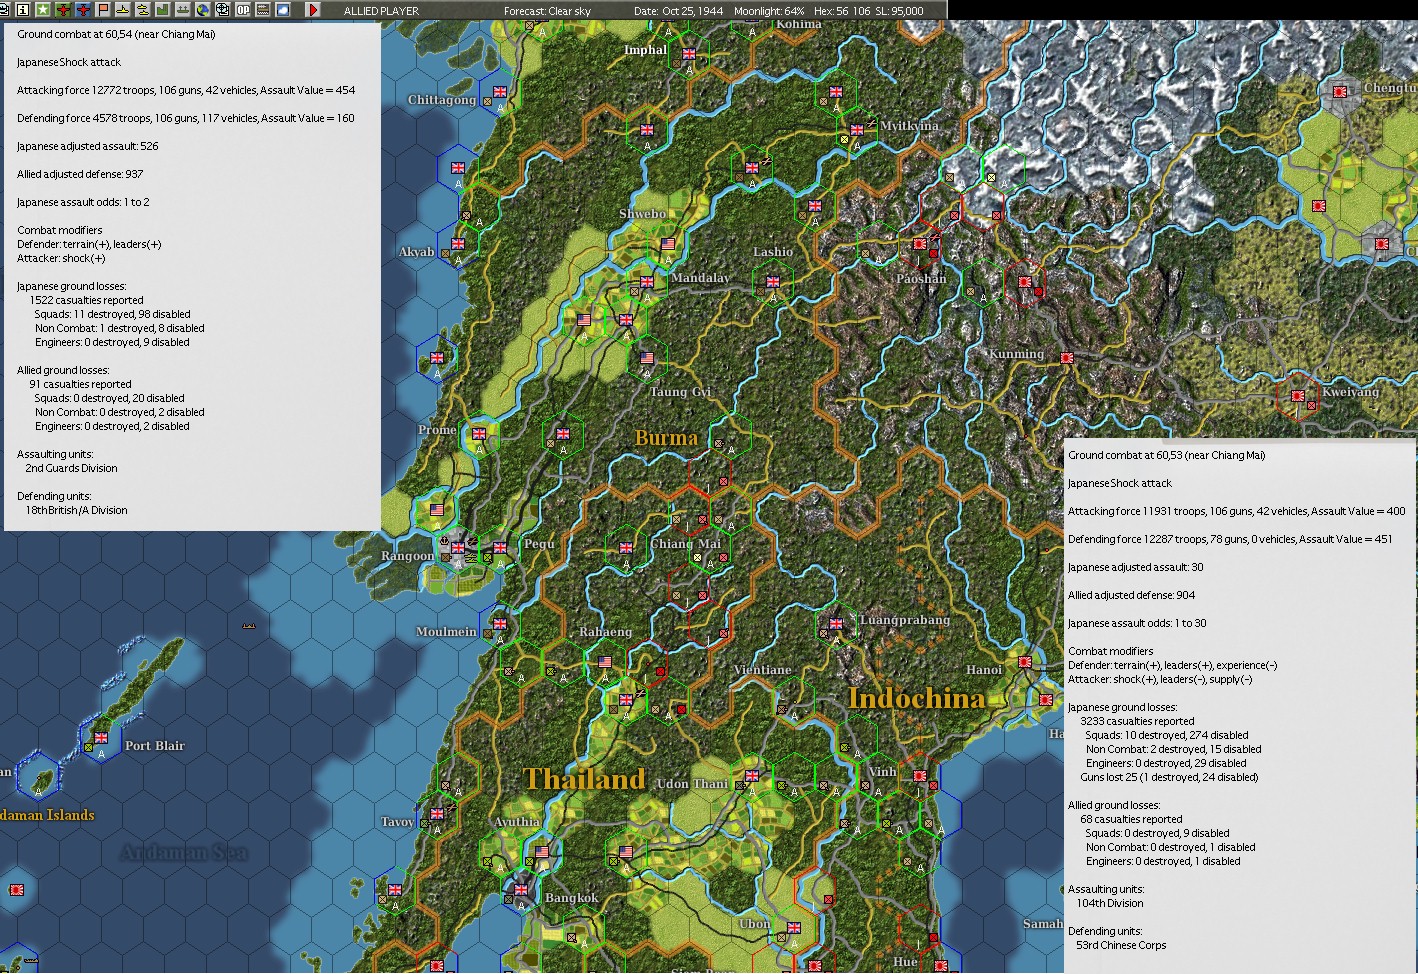Click '53rd Chinese Corps' defending unit
Image resolution: width=1418 pixels, height=974 pixels.
(x=1121, y=945)
